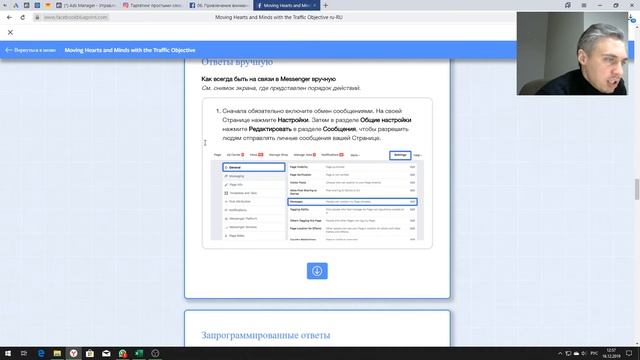
Task: Open the tab list dropdown arrow at tab strip start
Action: [5, 5]
